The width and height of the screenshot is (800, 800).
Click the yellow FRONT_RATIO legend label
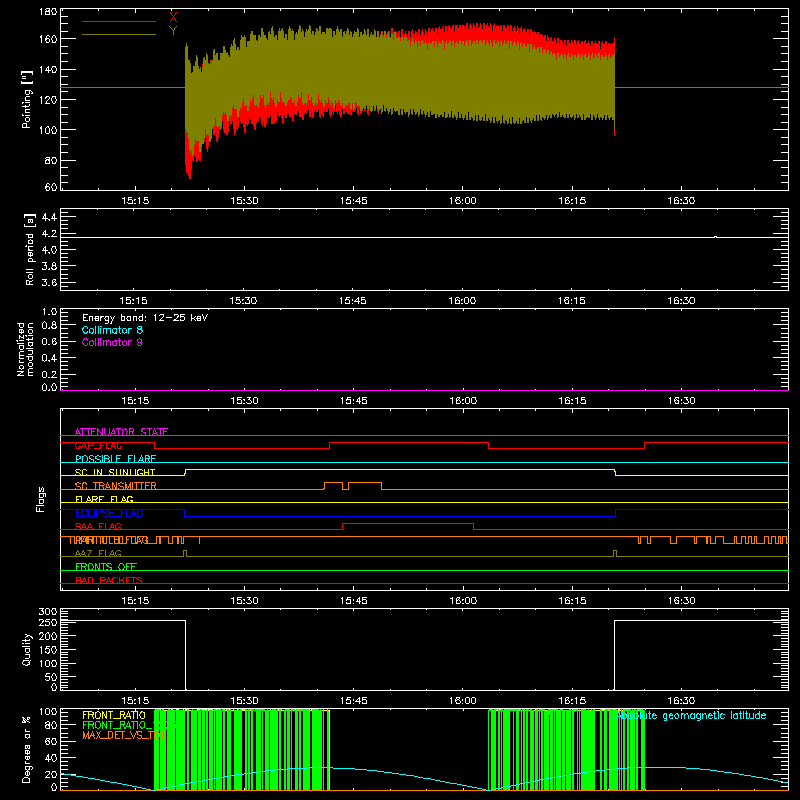pyautogui.click(x=114, y=715)
